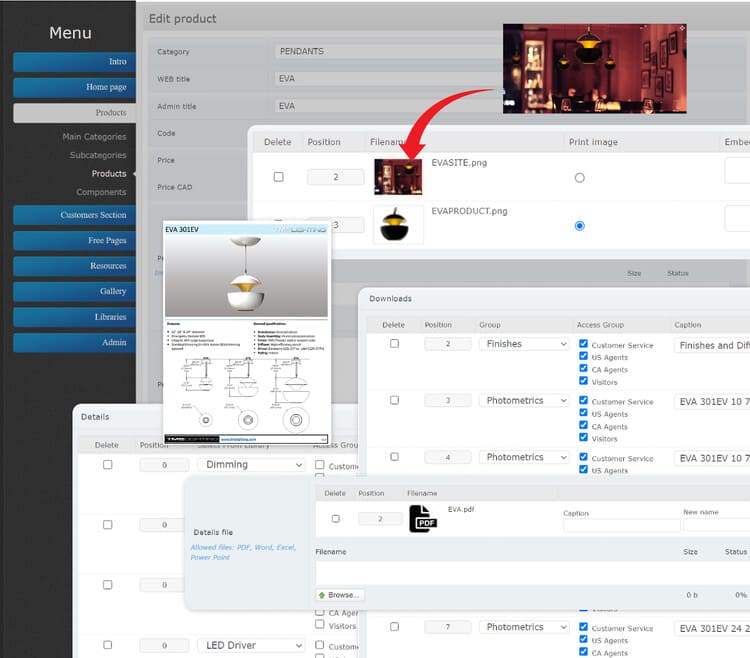Image resolution: width=750 pixels, height=658 pixels.
Task: Go to Home page in the menu
Action: (x=74, y=87)
